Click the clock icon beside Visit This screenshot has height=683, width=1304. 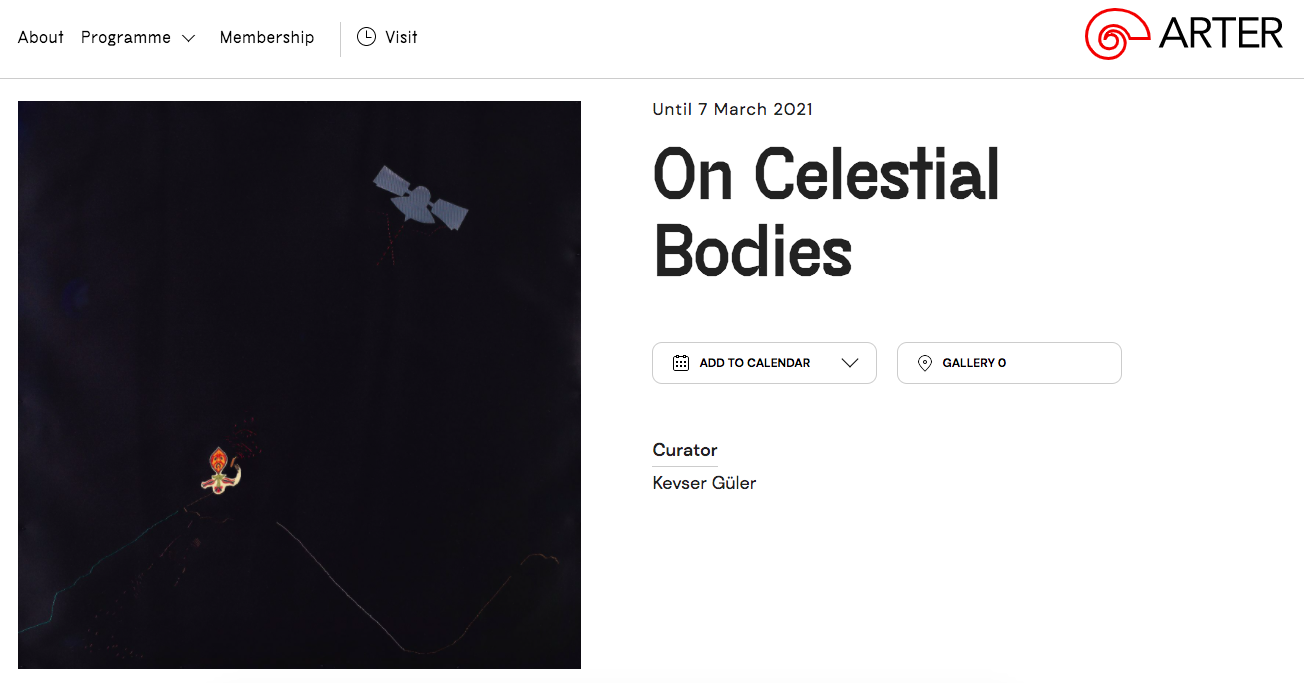tap(367, 37)
